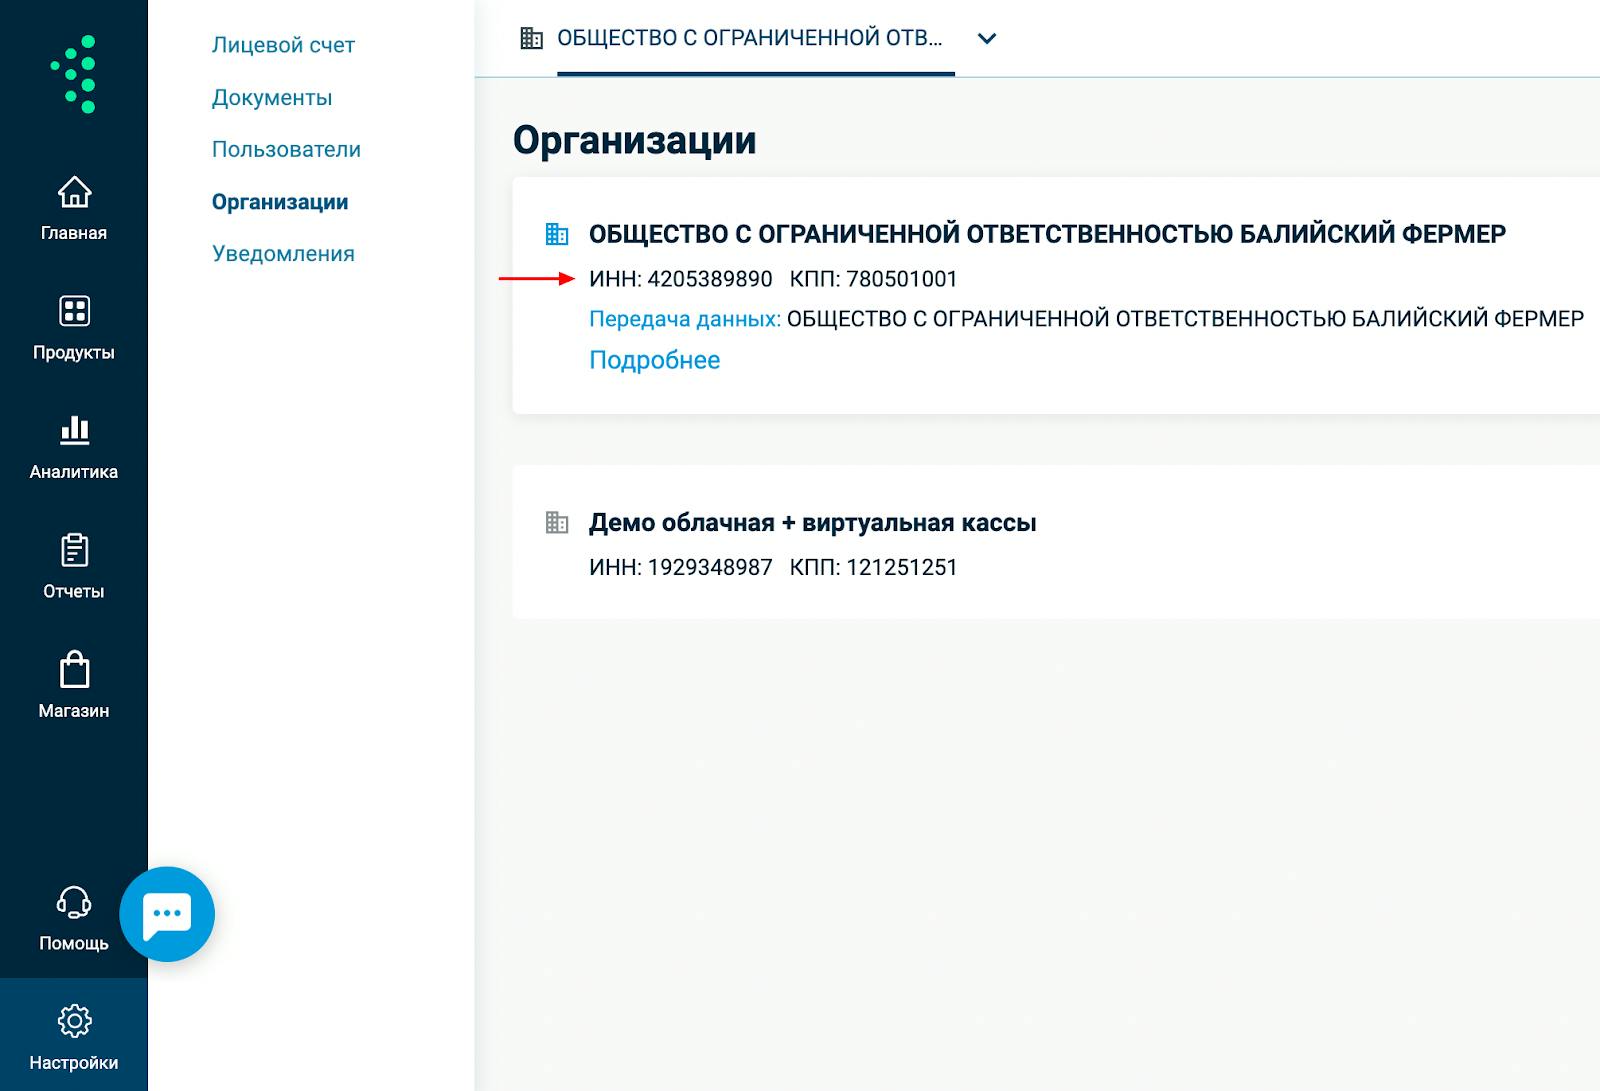Go to Пользователи section
The width and height of the screenshot is (1600, 1091).
click(286, 149)
